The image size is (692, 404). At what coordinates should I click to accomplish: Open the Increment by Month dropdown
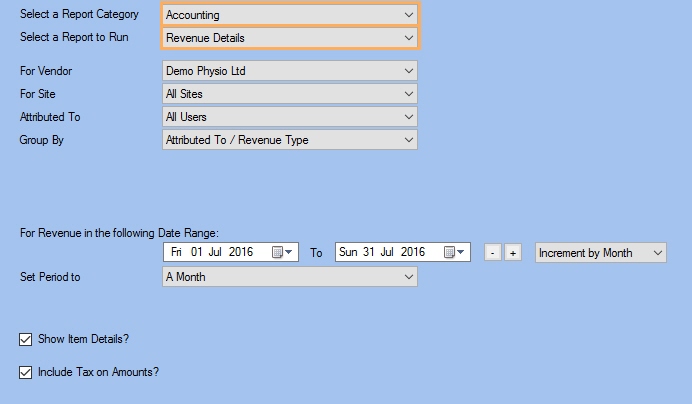coord(601,253)
